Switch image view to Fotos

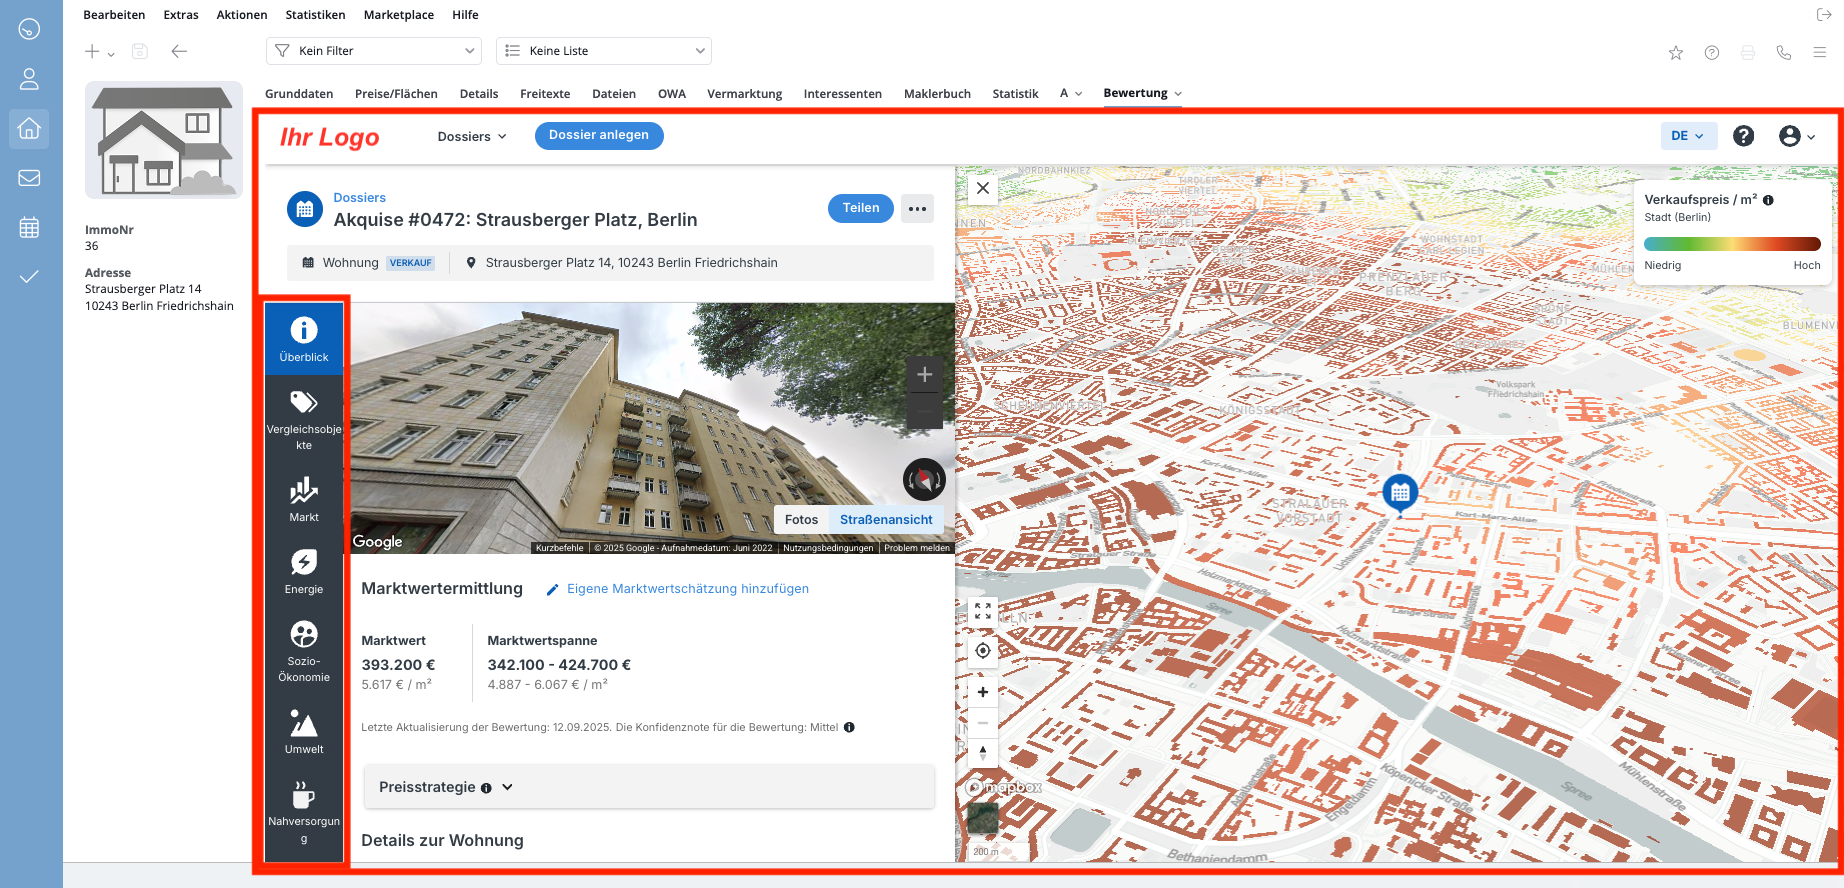(801, 519)
